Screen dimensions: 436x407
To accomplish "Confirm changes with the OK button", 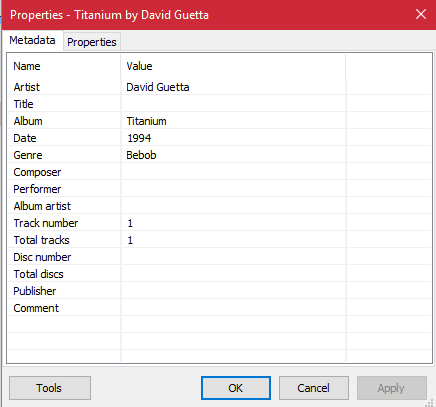I will tap(236, 388).
